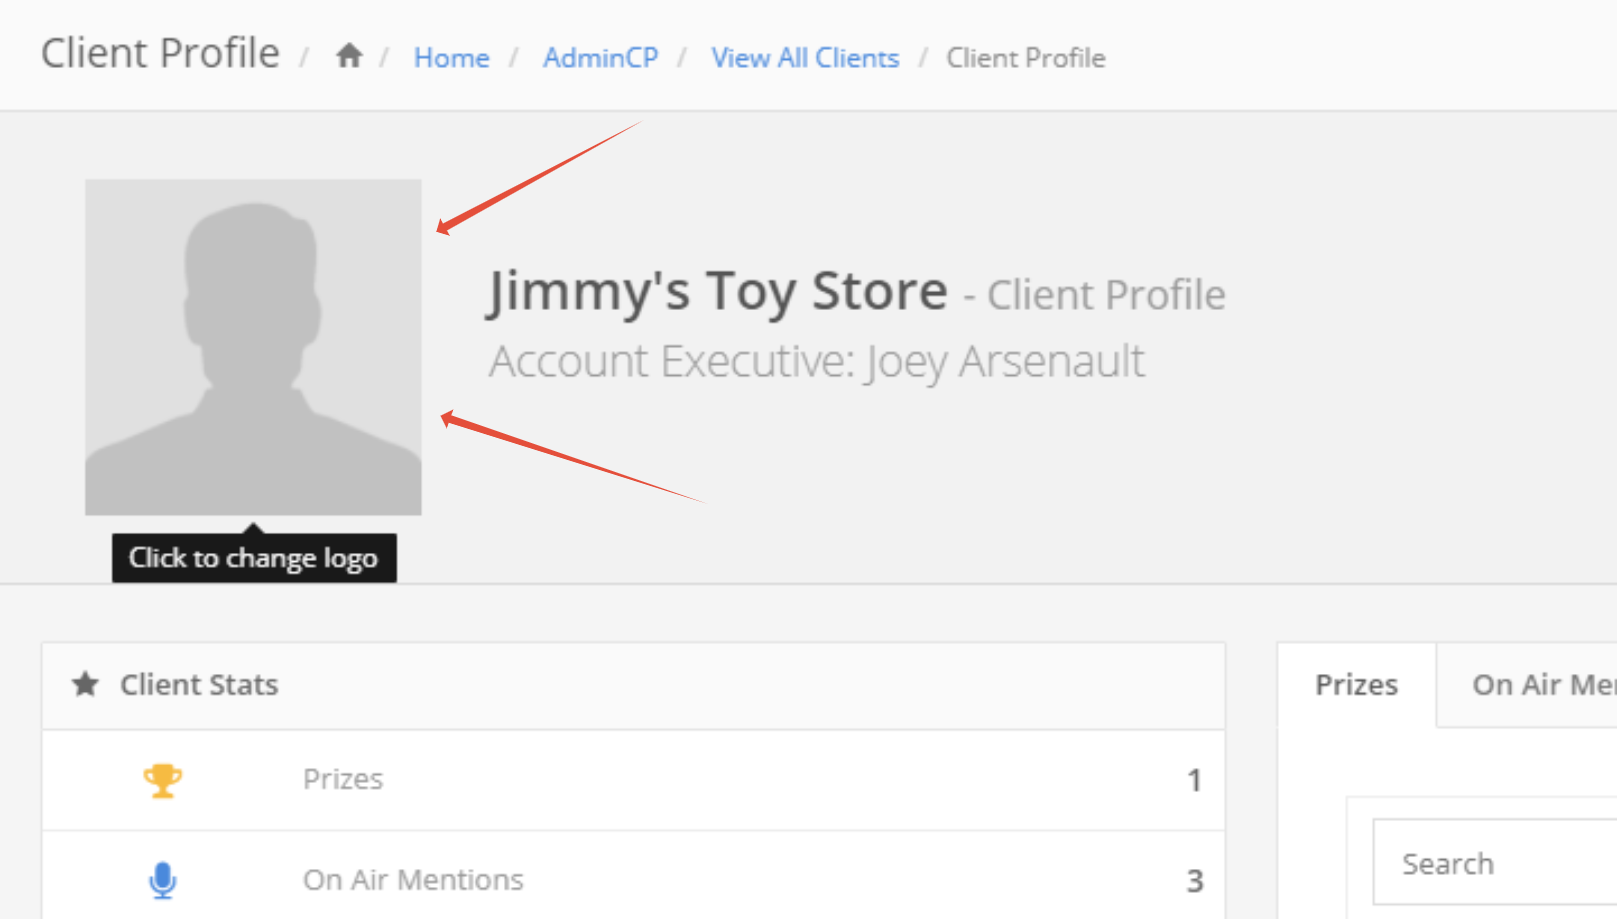This screenshot has width=1617, height=919.
Task: Click the placeholder avatar to change the logo
Action: pyautogui.click(x=253, y=347)
